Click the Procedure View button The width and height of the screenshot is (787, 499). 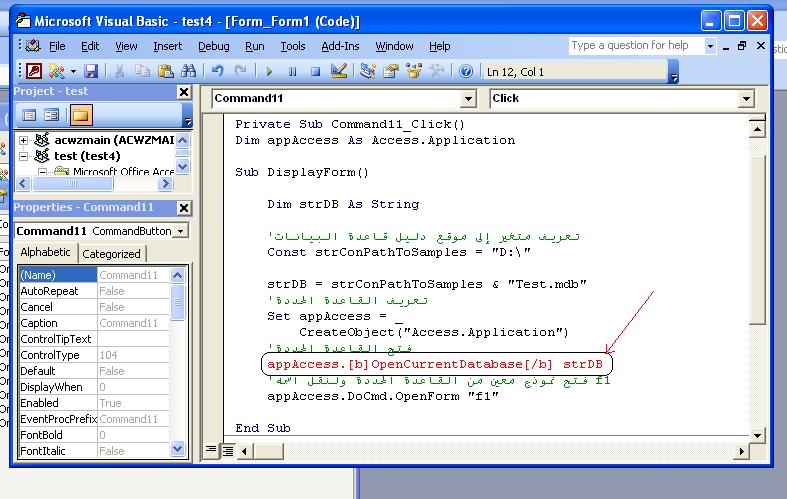[x=211, y=450]
